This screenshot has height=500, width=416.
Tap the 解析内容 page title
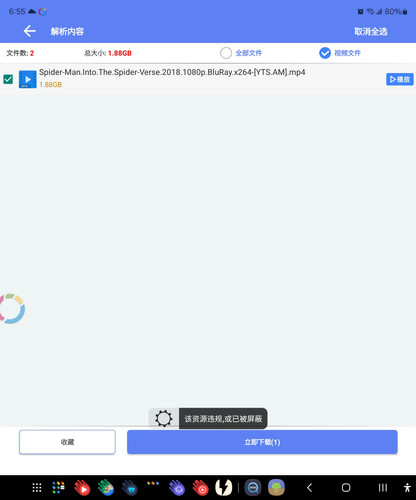67,32
